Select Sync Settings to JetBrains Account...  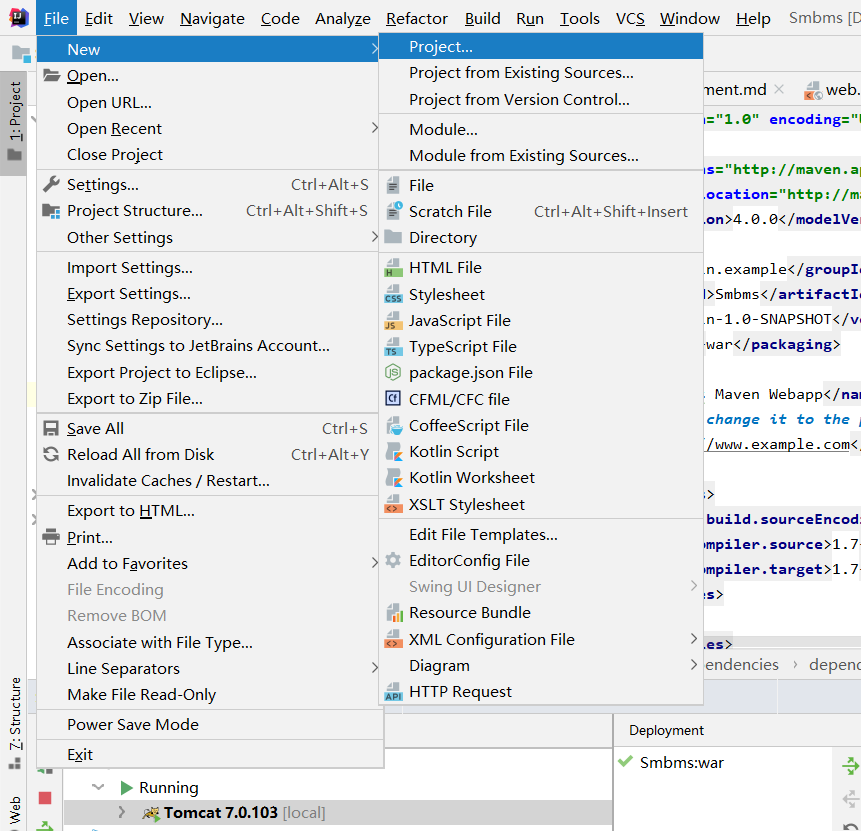pos(210,345)
